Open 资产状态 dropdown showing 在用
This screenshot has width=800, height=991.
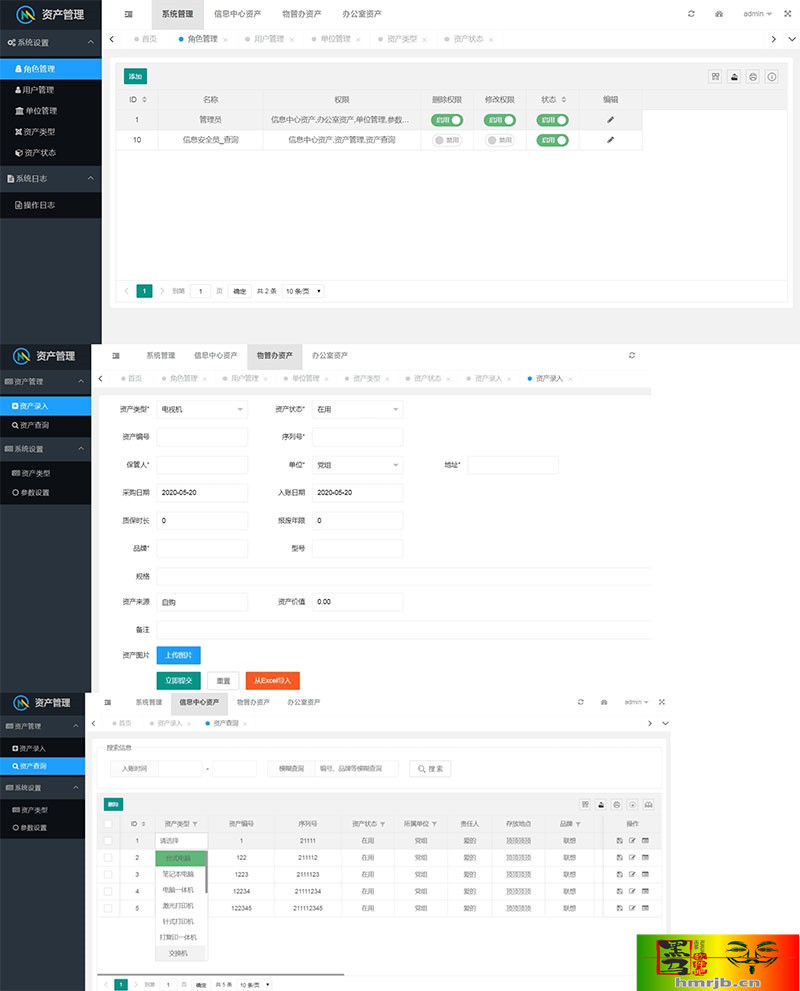point(357,410)
